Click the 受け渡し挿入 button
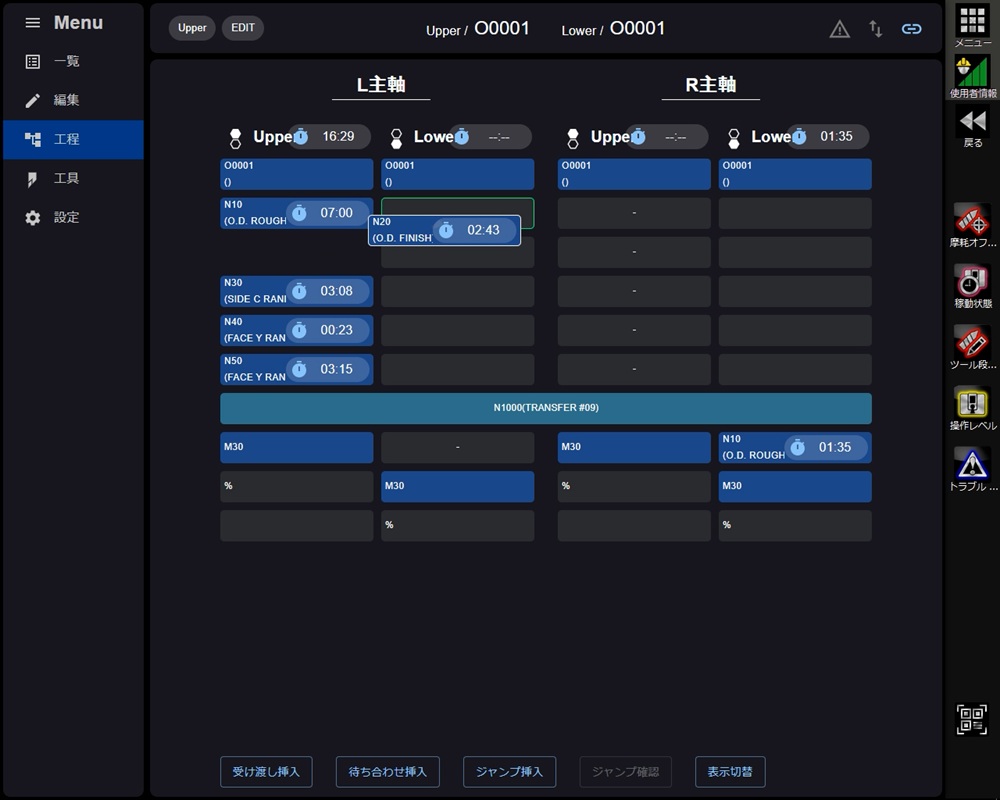 (266, 772)
